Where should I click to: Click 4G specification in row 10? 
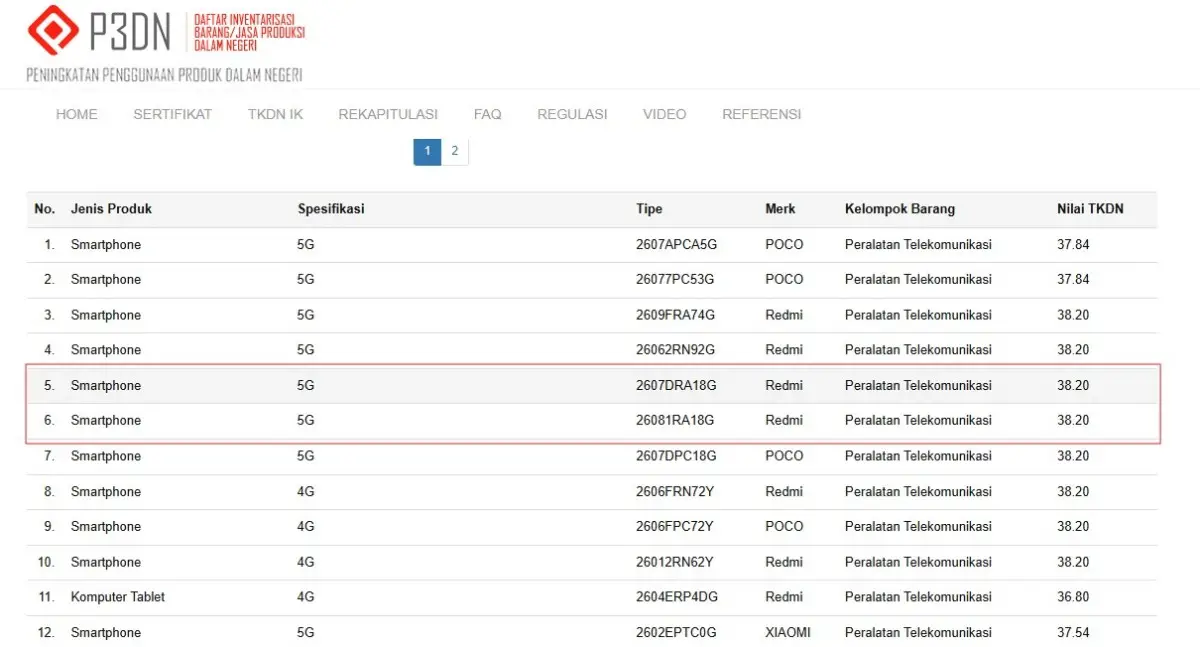(x=306, y=563)
